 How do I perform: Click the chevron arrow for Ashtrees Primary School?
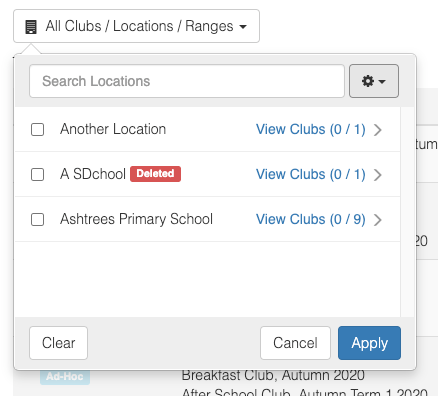(x=378, y=220)
